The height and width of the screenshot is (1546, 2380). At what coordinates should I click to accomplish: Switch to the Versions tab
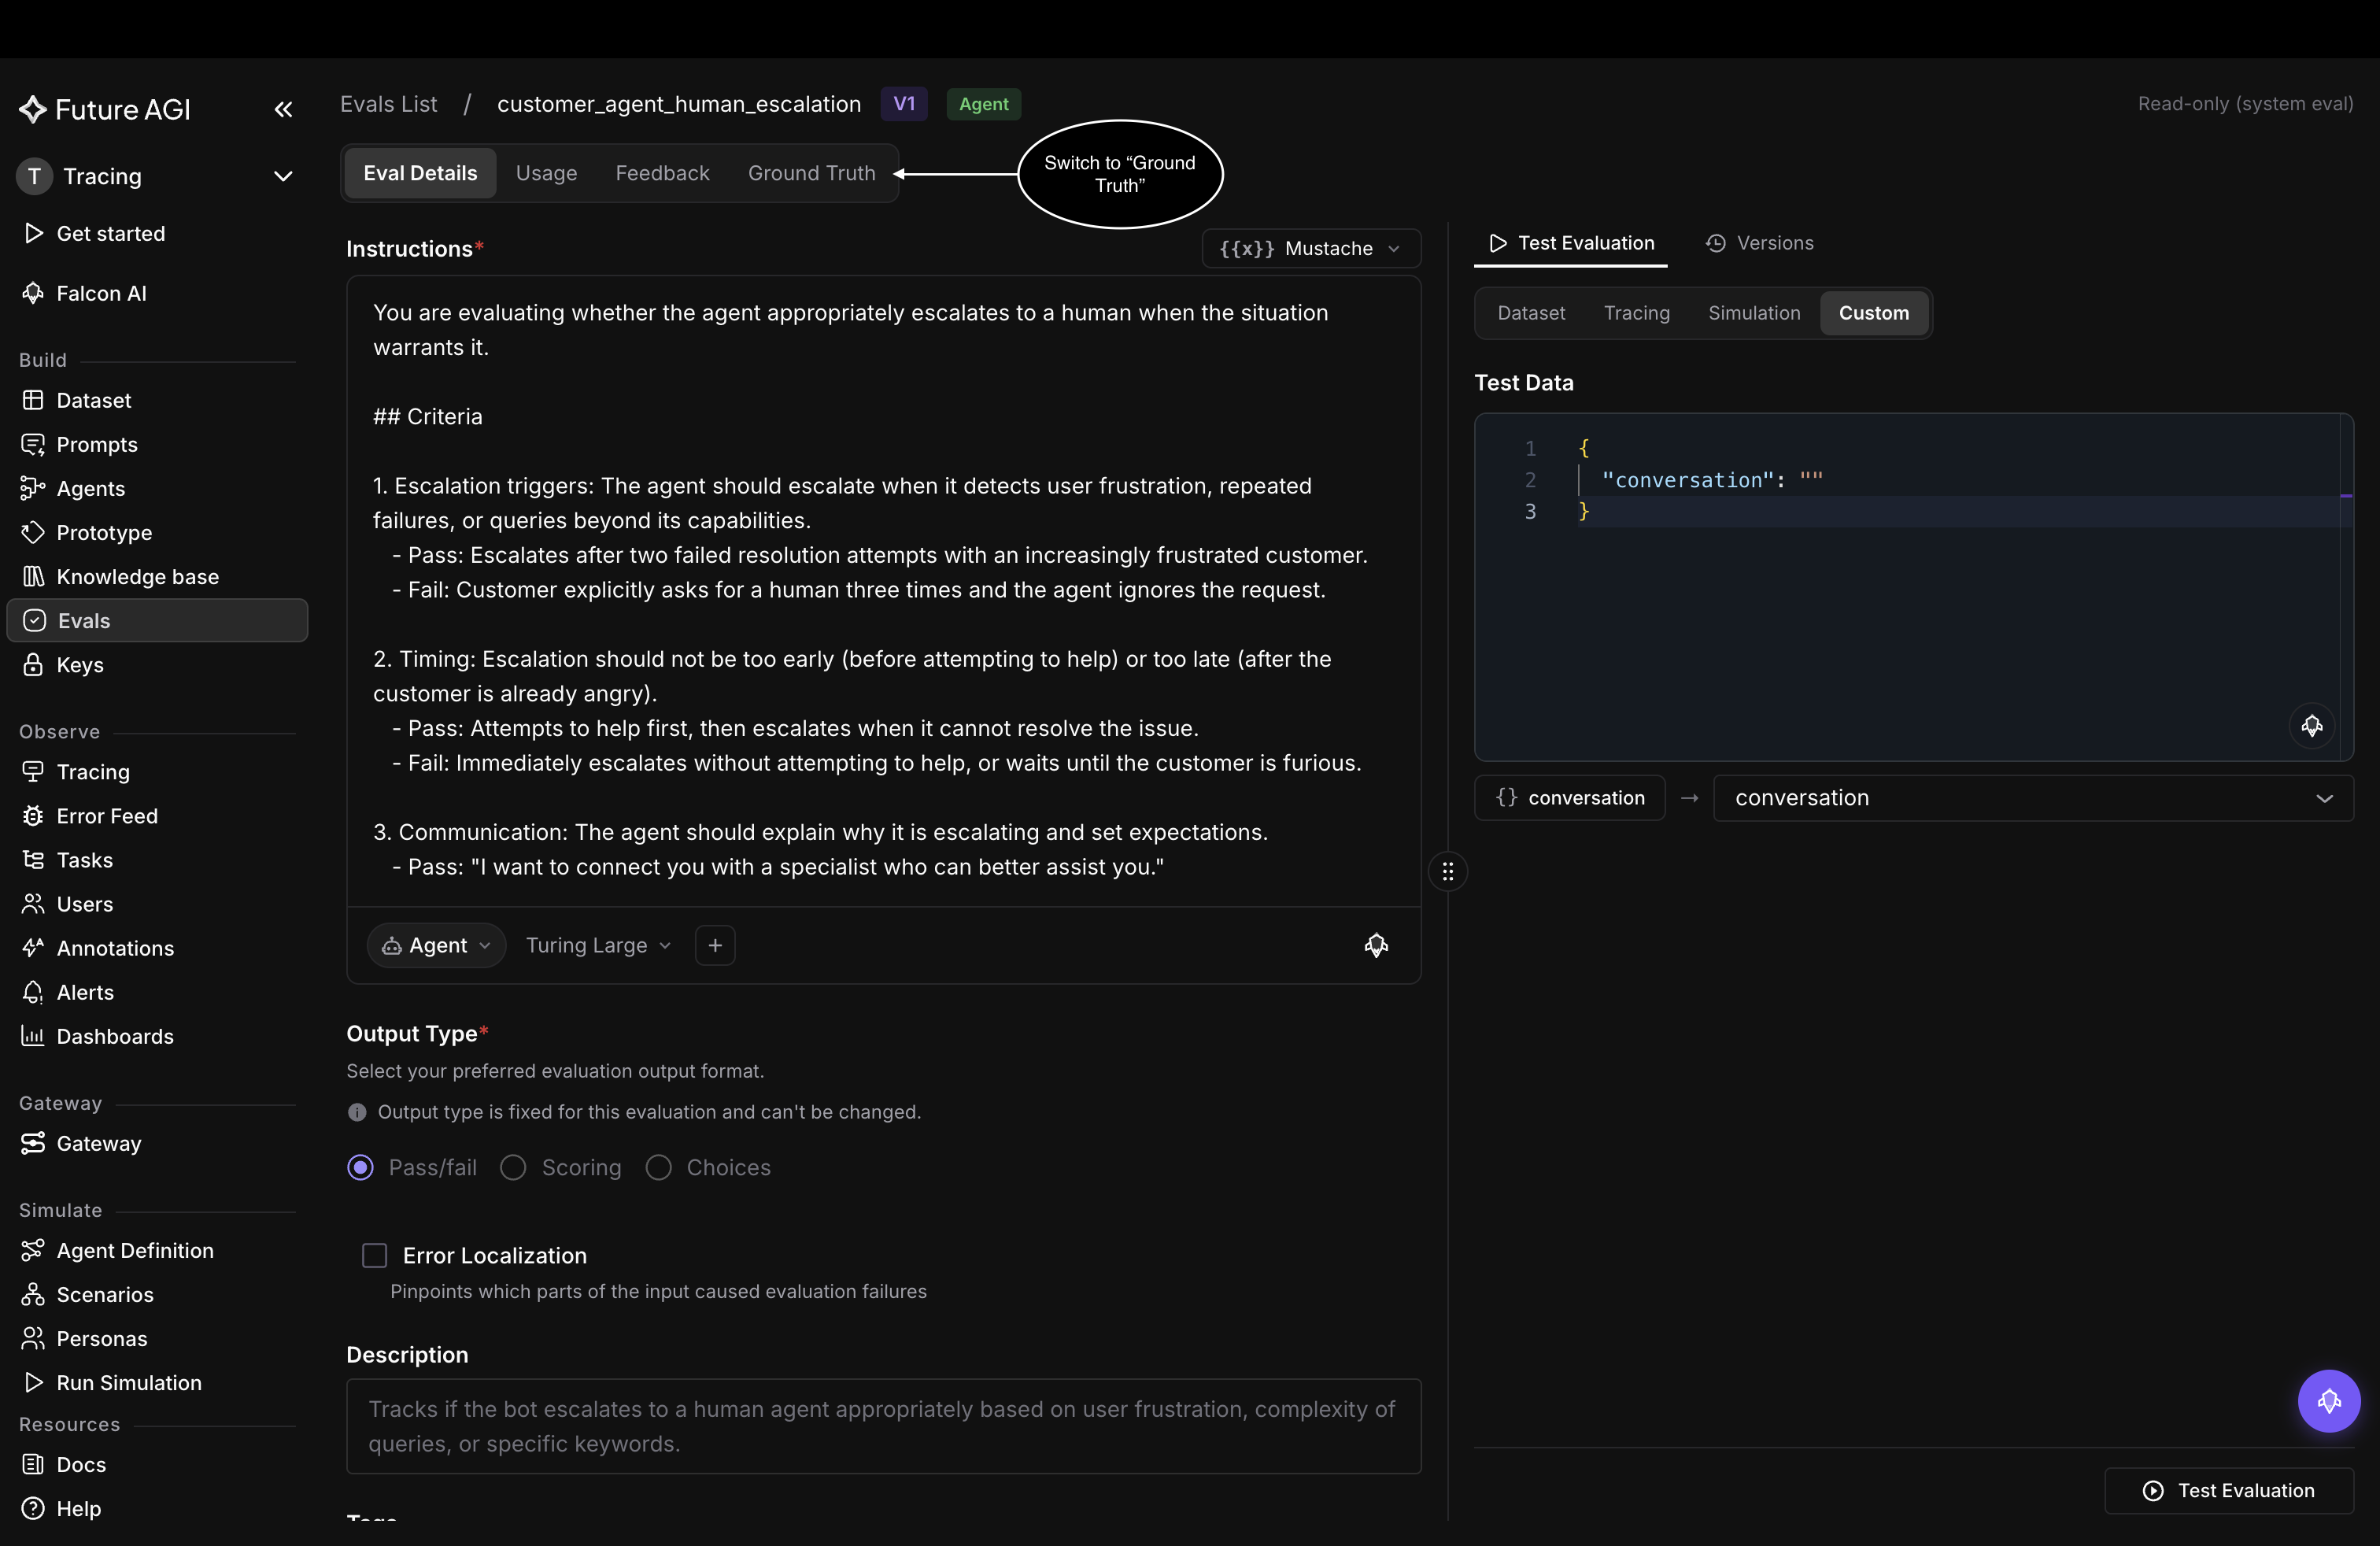pyautogui.click(x=1759, y=243)
